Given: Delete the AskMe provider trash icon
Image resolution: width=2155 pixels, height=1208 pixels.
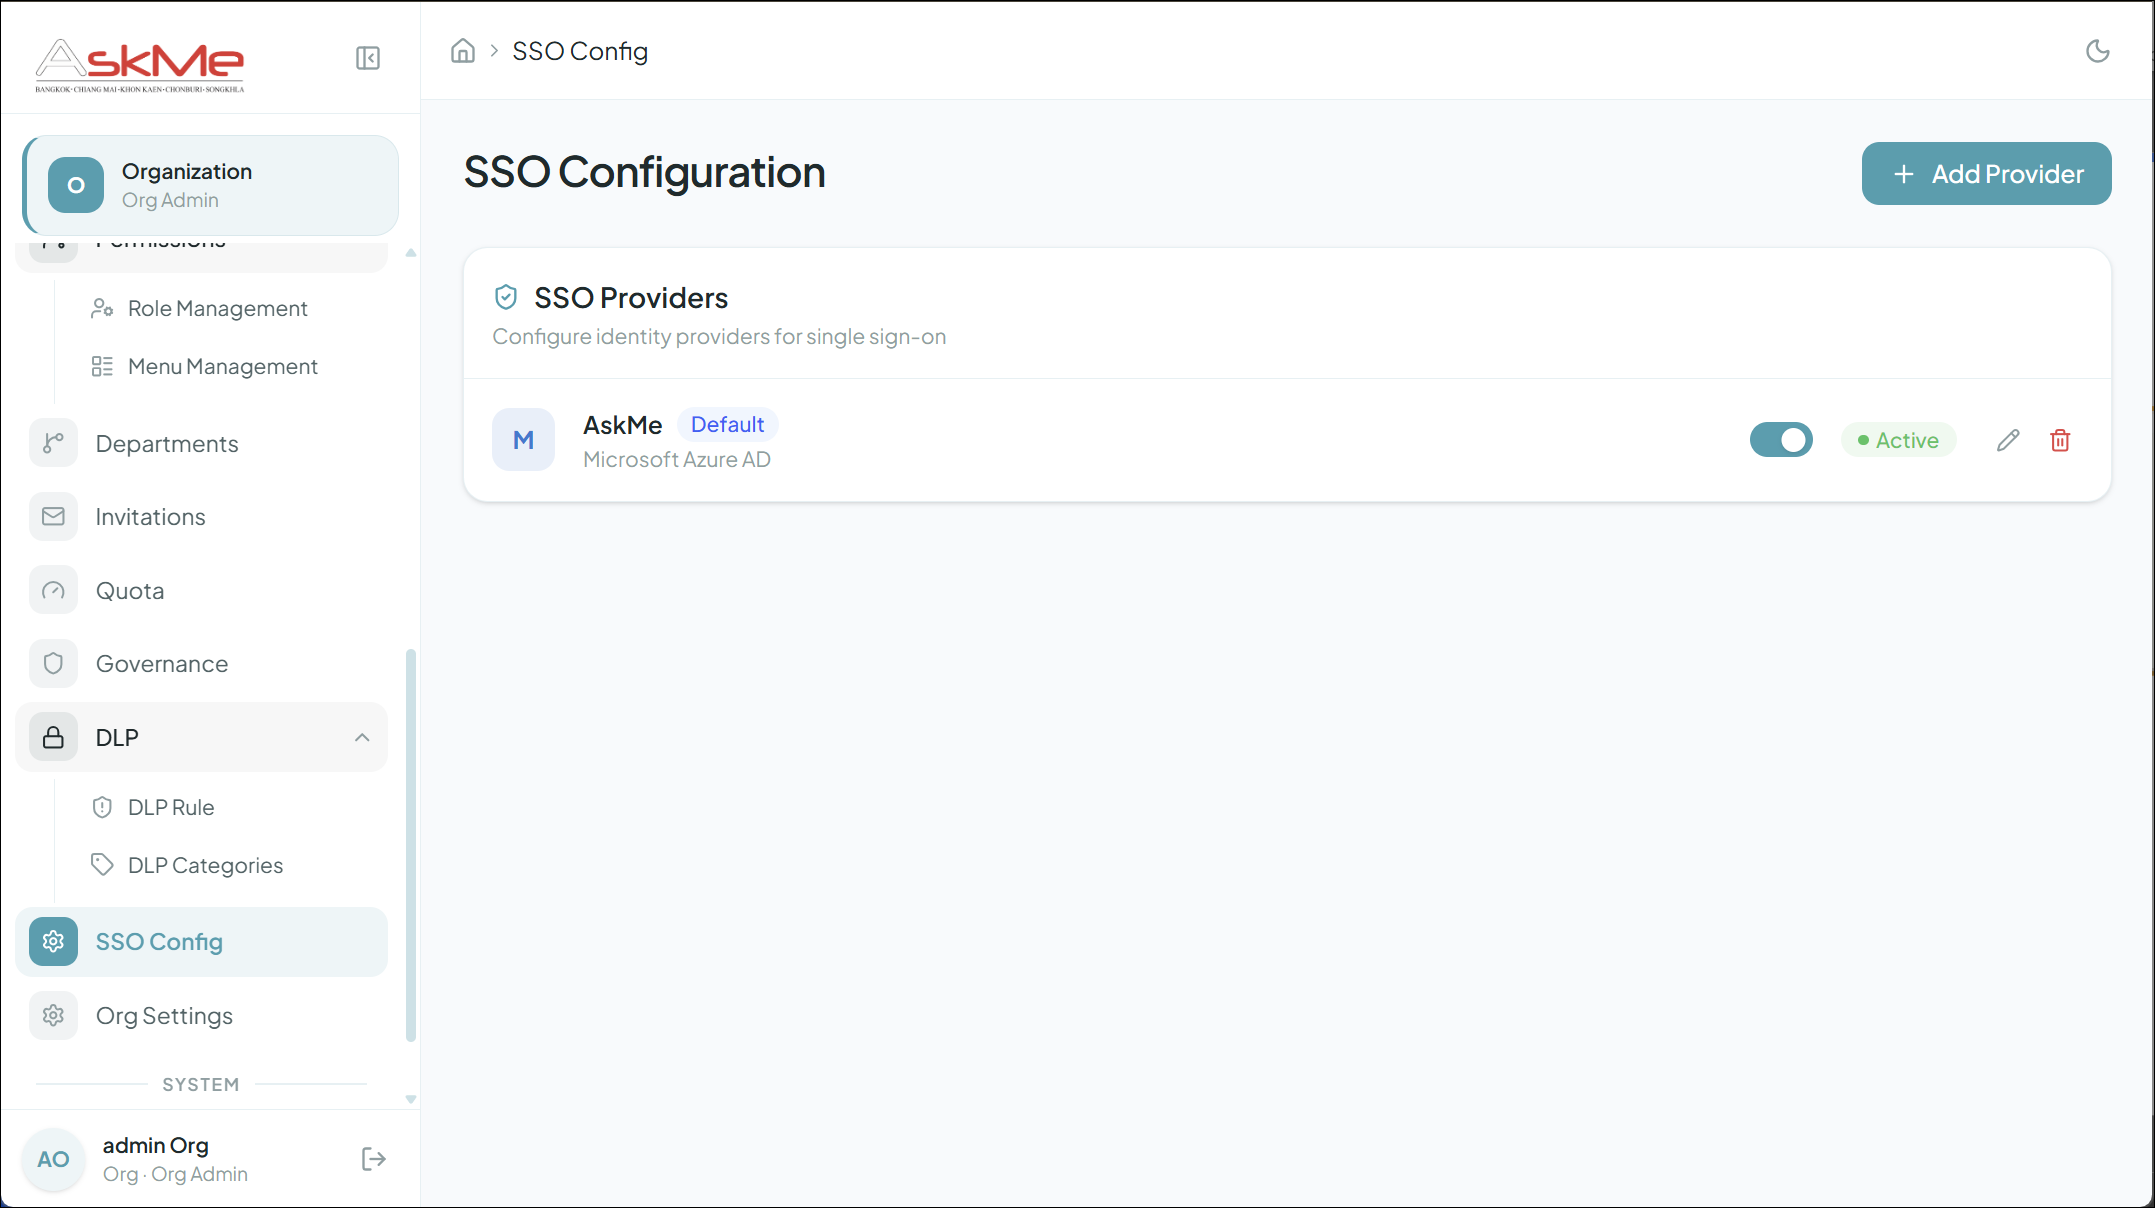Looking at the screenshot, I should (2060, 440).
